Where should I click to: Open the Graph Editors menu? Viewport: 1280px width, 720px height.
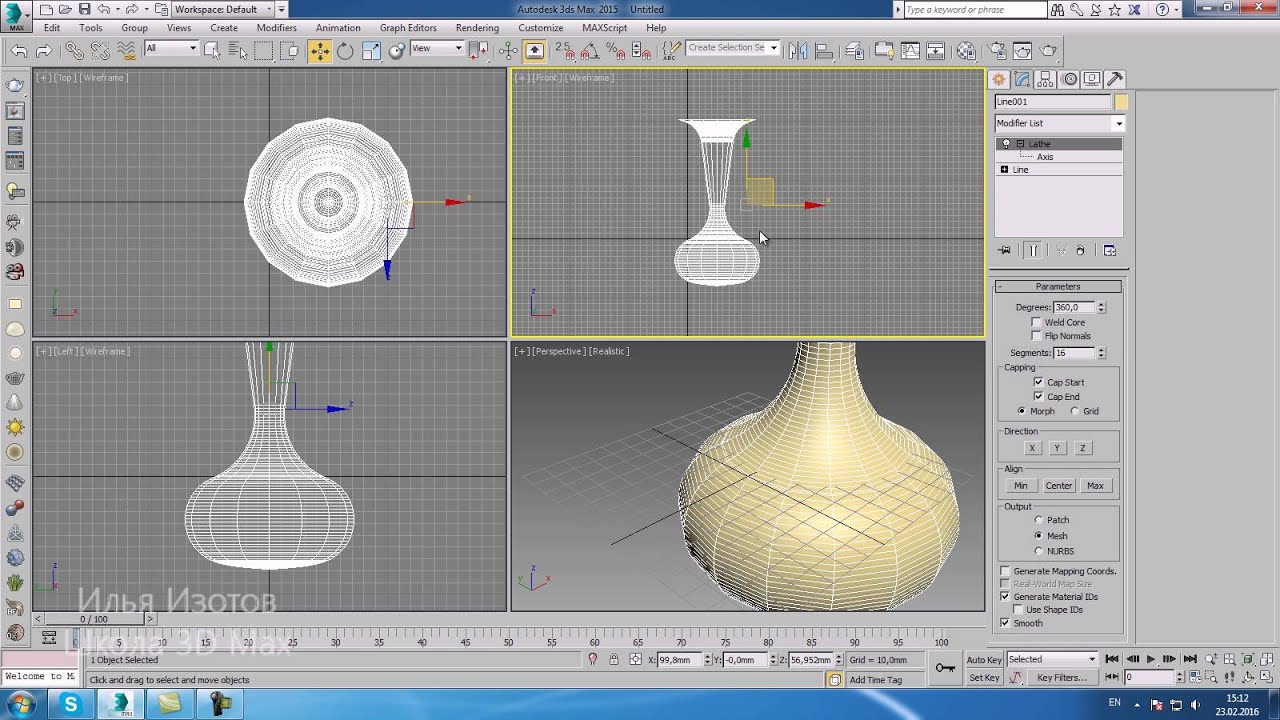[408, 28]
